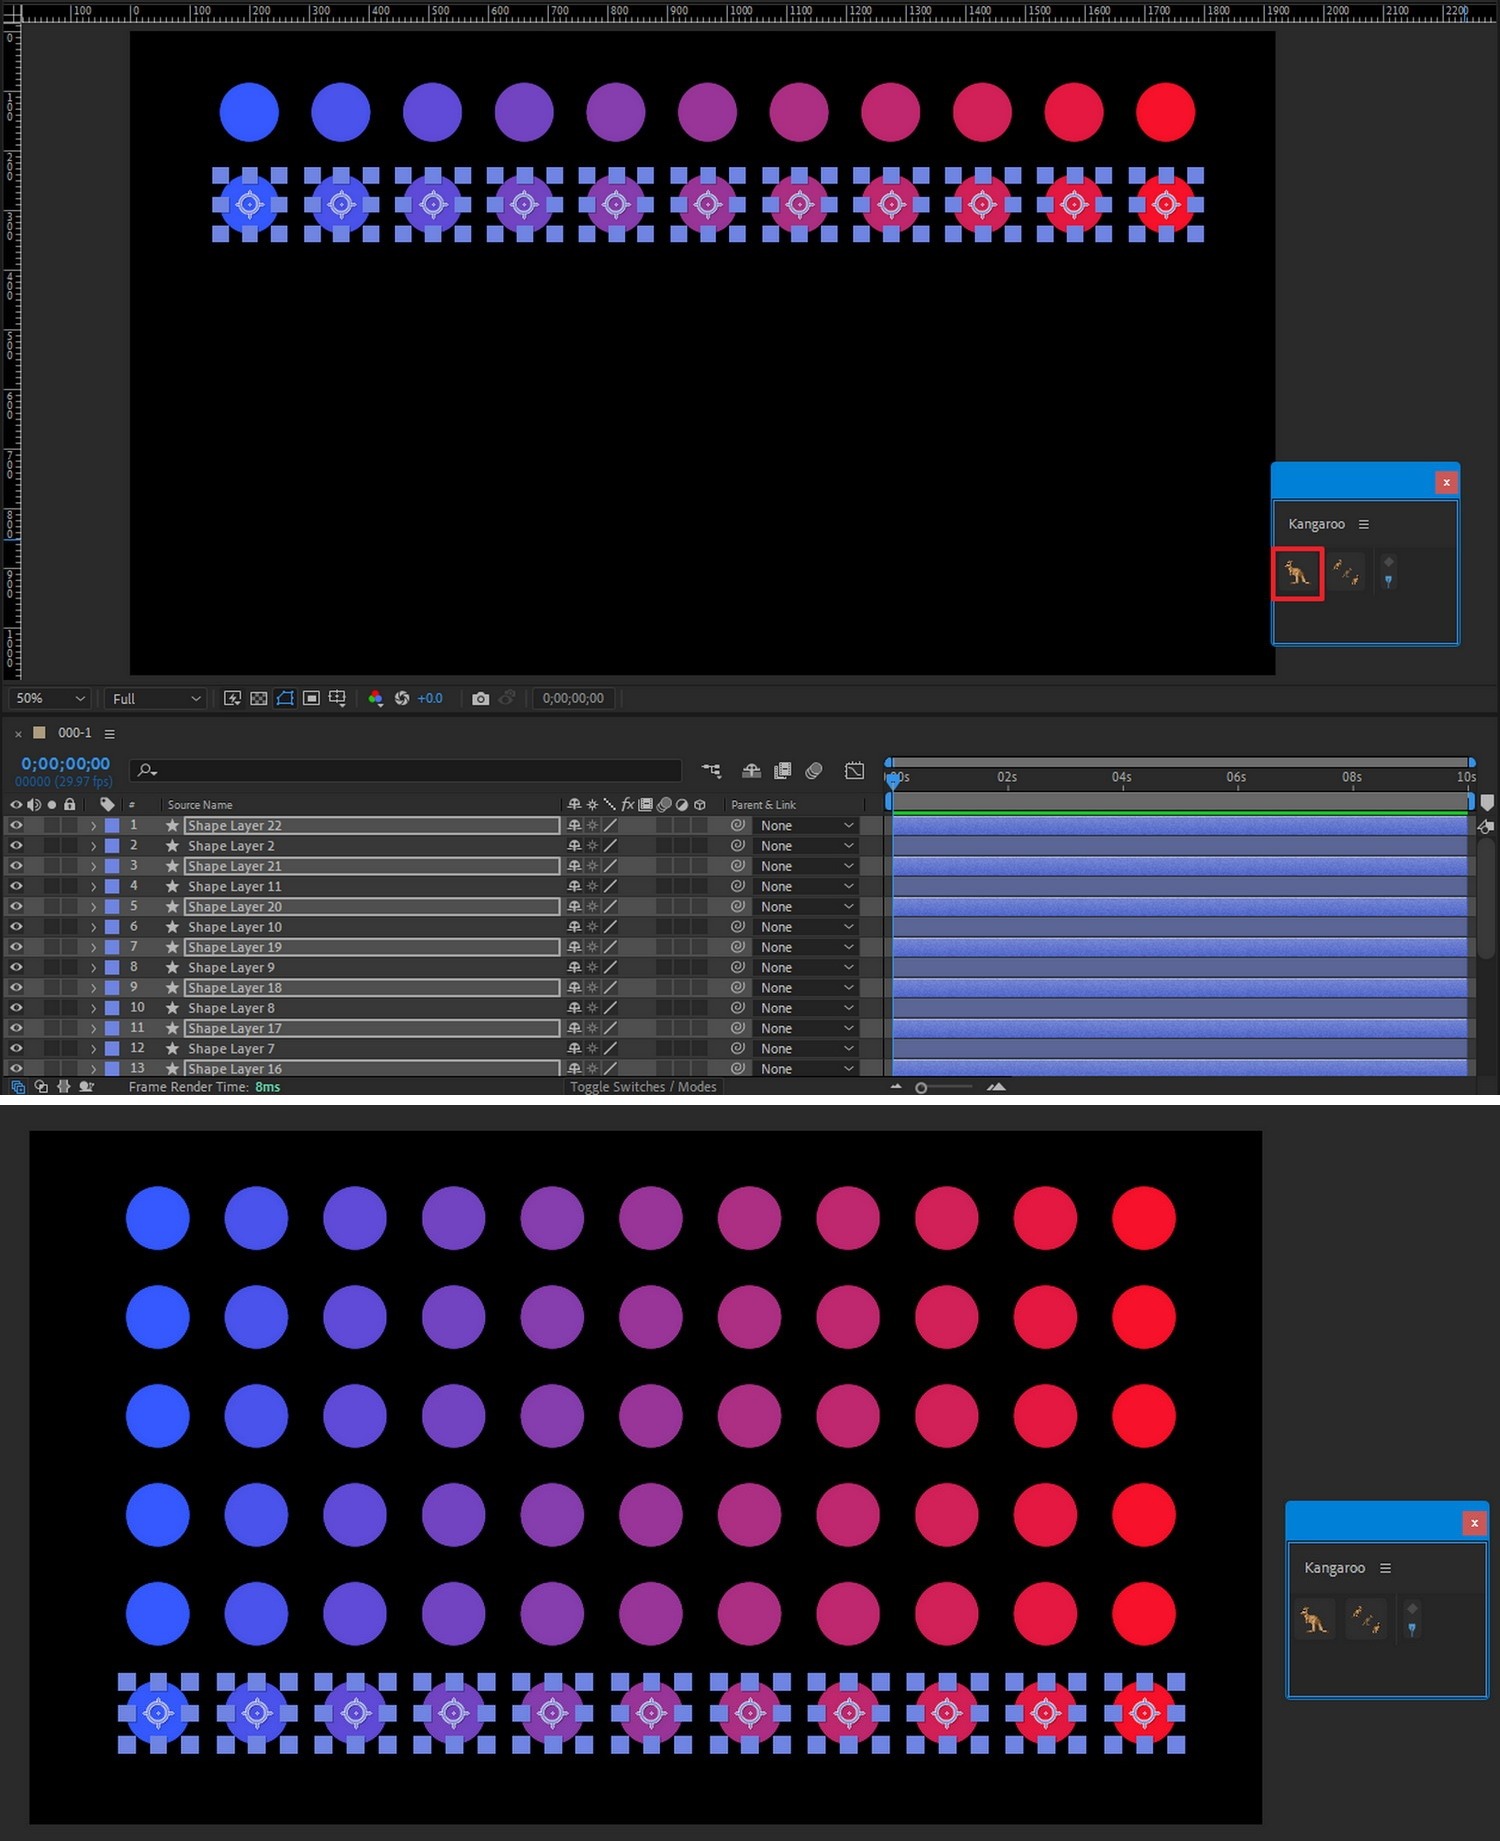Open the Full resolution dropdown
The height and width of the screenshot is (1841, 1500).
(x=156, y=698)
